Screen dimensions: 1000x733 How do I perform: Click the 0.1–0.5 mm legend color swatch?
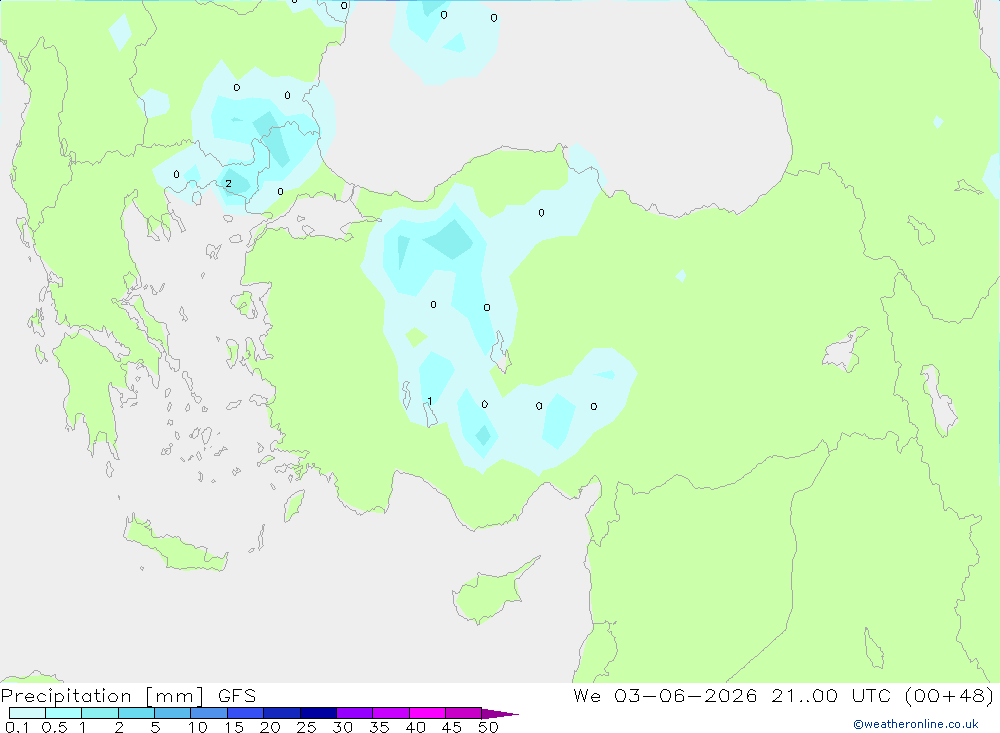click(x=27, y=713)
